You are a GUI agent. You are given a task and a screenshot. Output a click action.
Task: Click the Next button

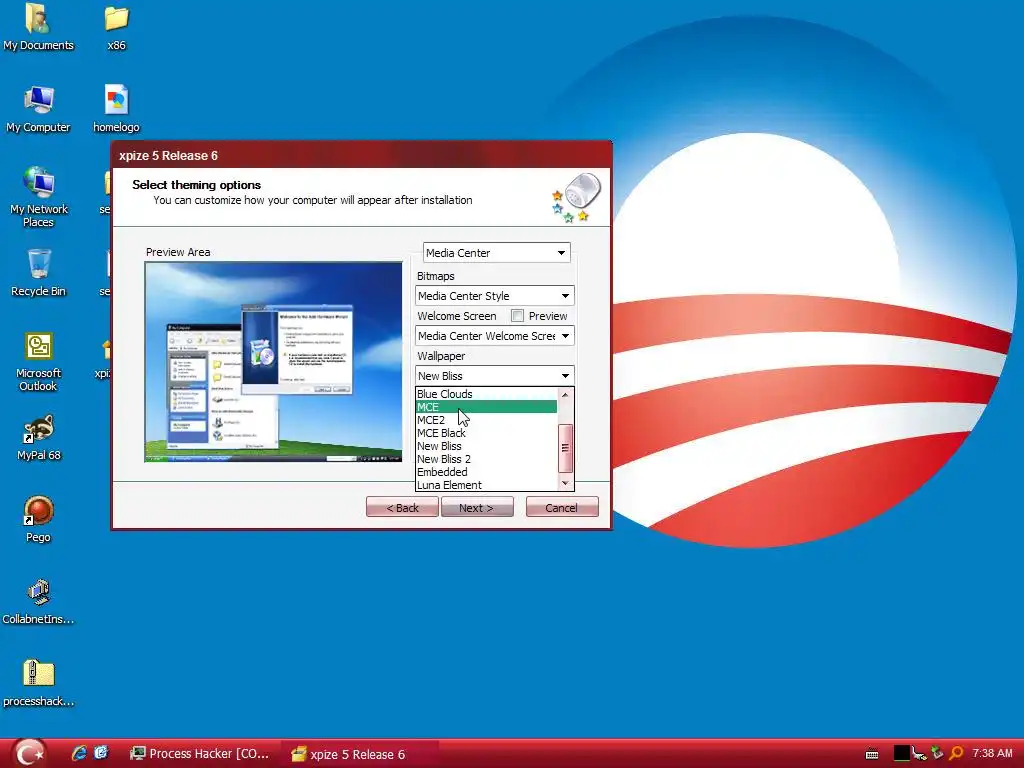[477, 507]
